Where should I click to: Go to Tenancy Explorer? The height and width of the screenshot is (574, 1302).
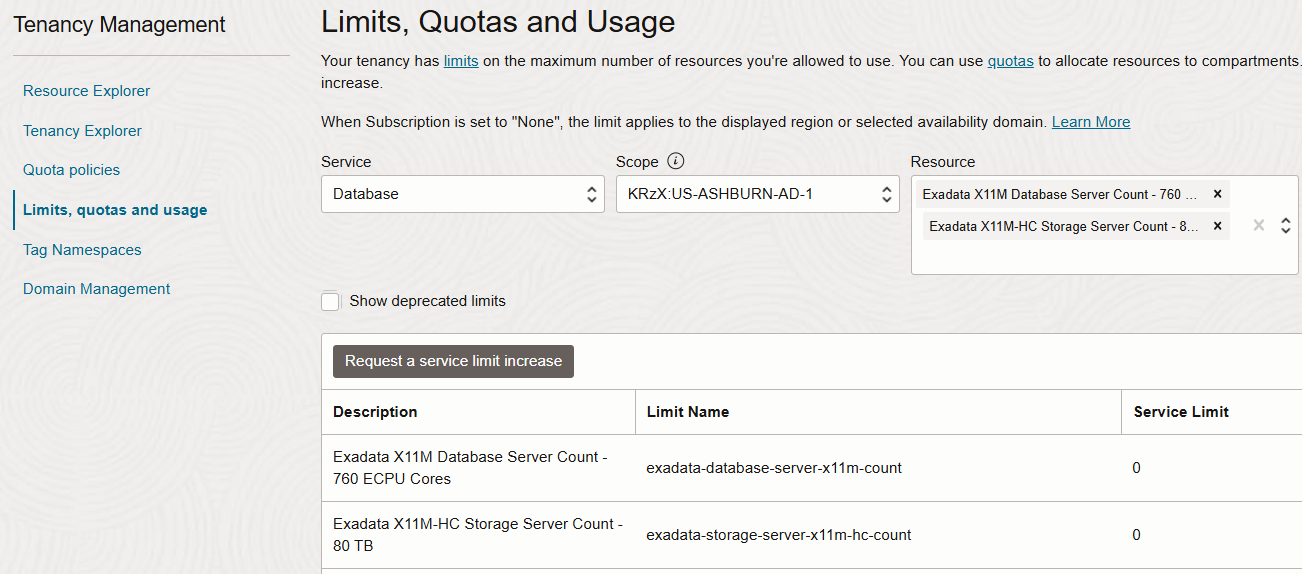click(82, 131)
